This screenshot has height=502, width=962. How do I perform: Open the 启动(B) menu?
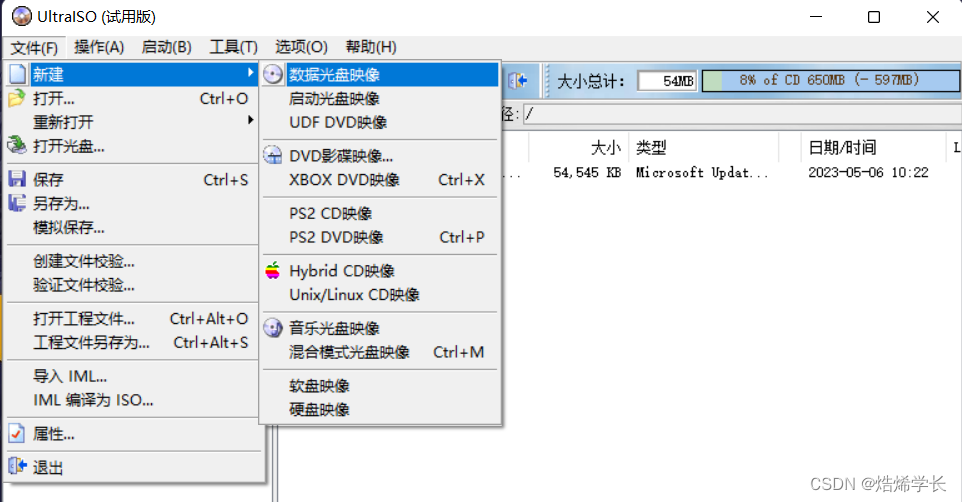point(166,47)
